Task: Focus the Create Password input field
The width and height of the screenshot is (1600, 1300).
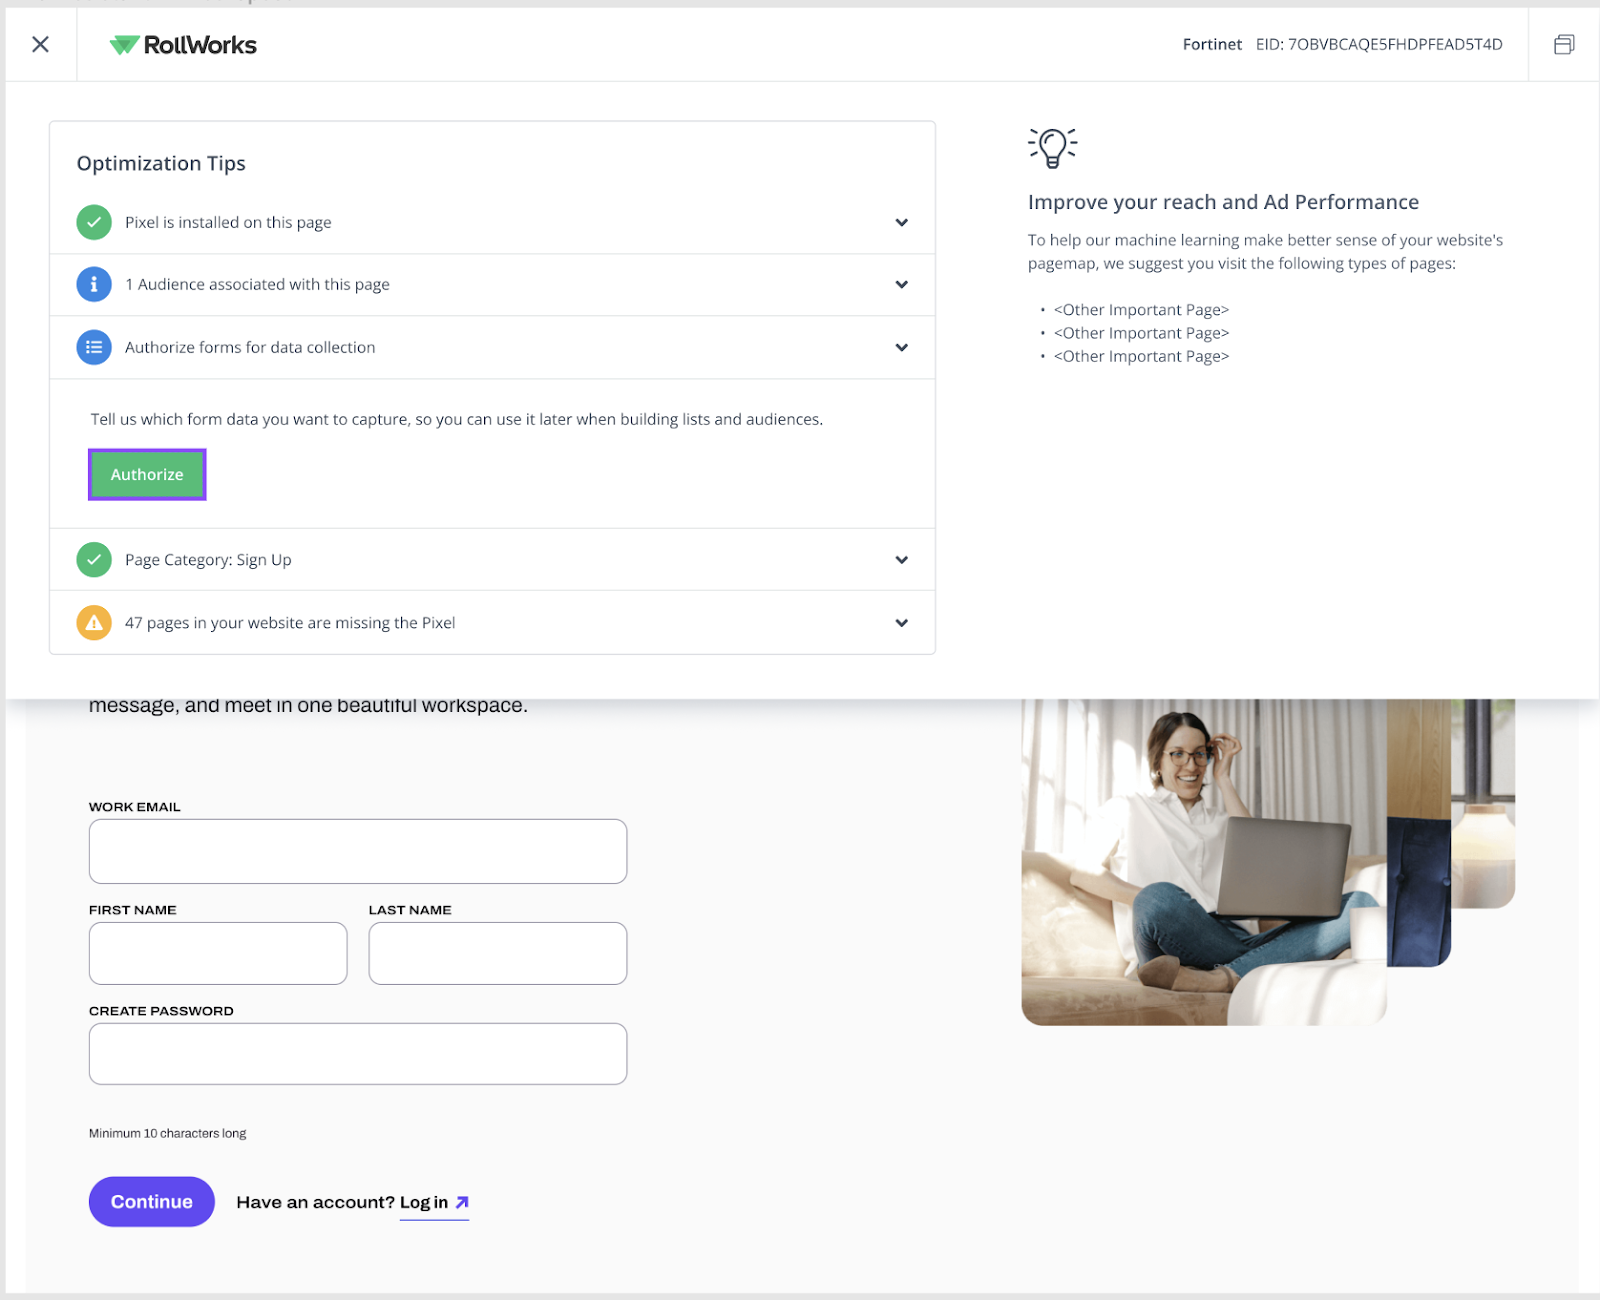Action: pyautogui.click(x=358, y=1053)
